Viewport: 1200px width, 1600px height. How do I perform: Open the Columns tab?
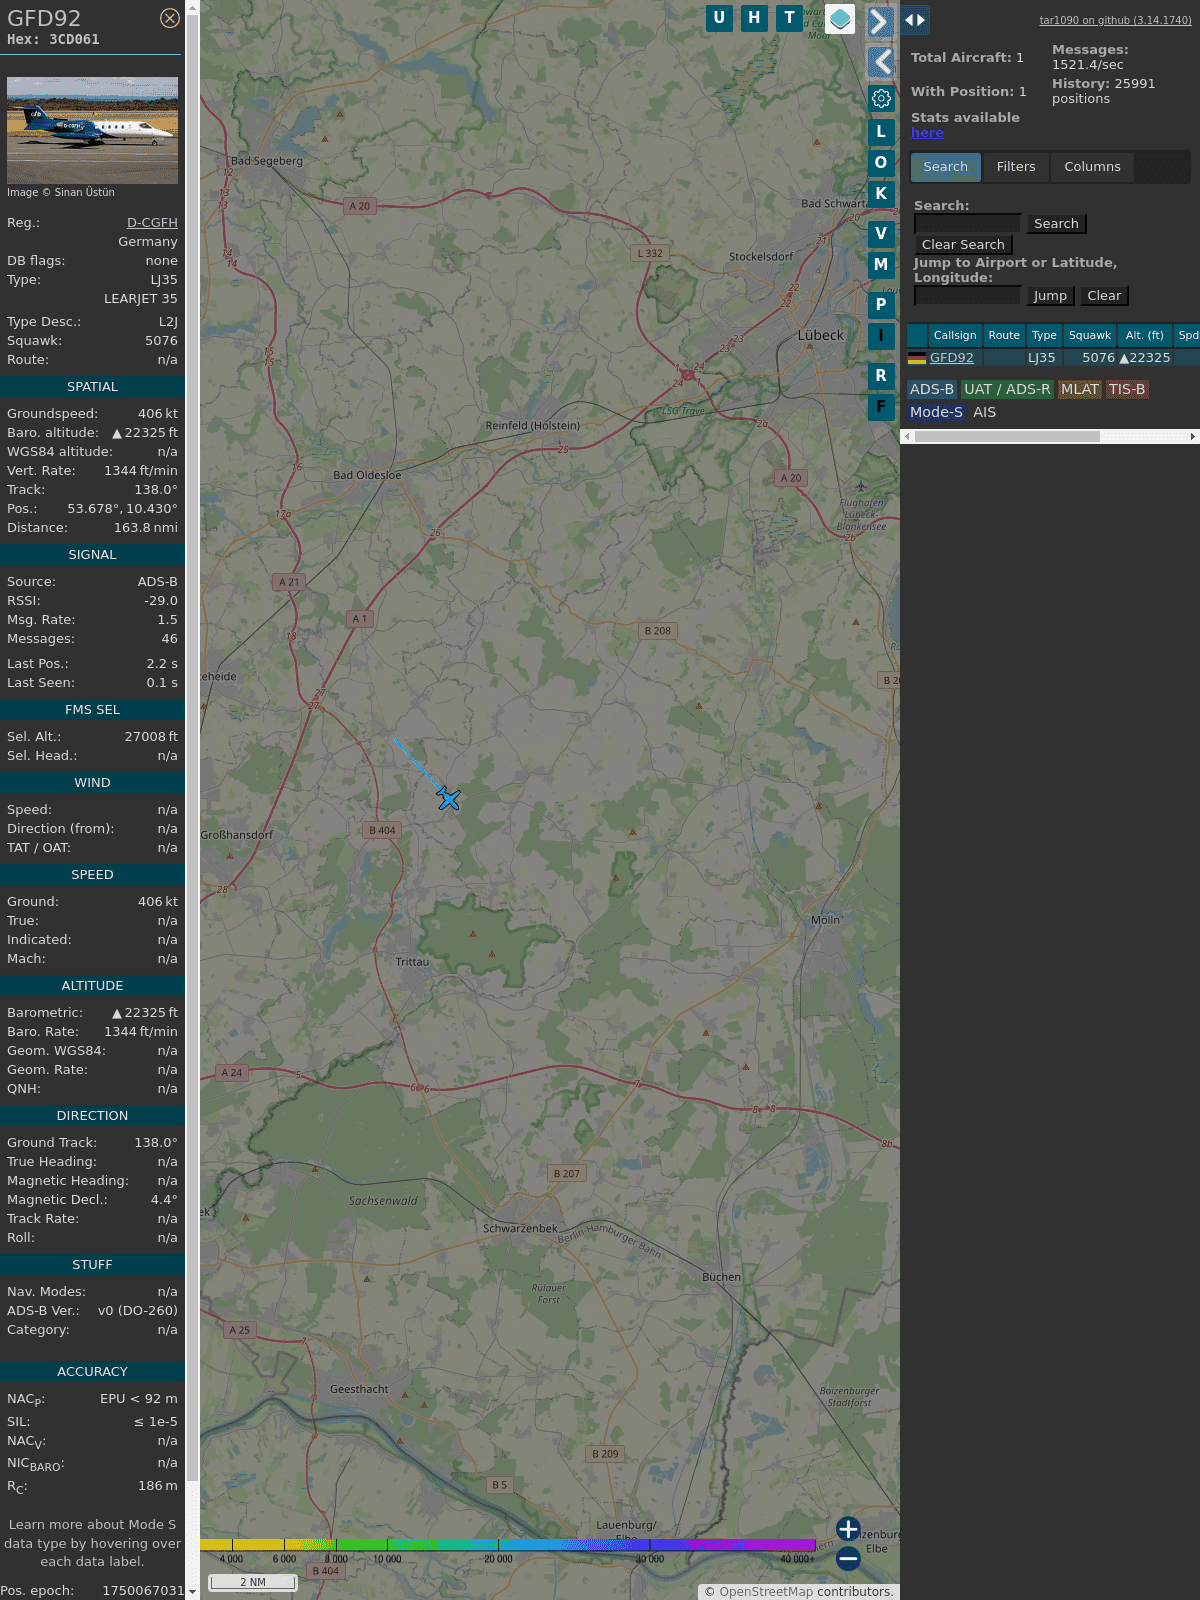1092,167
